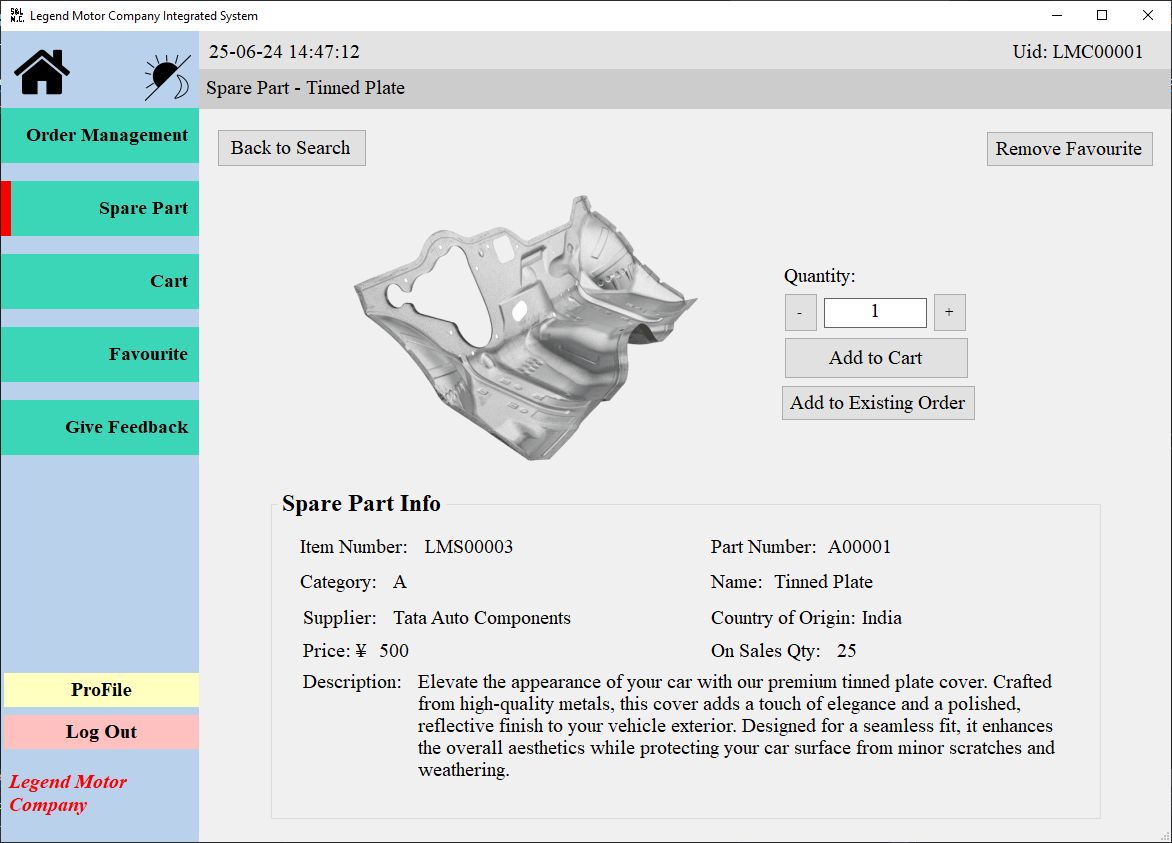Decrease quantity with the minus stepper

click(x=800, y=312)
